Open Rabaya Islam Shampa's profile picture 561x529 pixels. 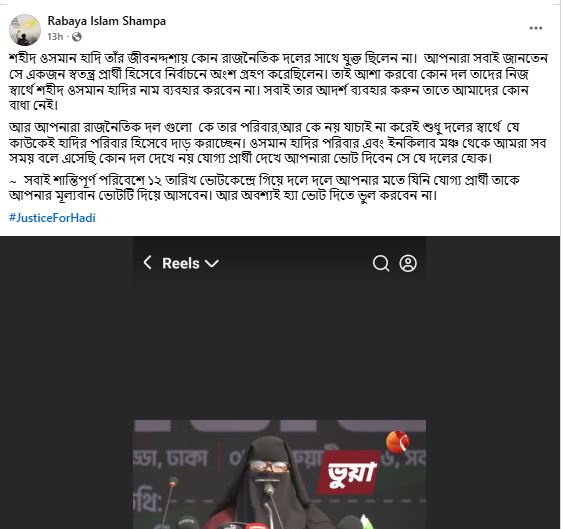[x=25, y=30]
